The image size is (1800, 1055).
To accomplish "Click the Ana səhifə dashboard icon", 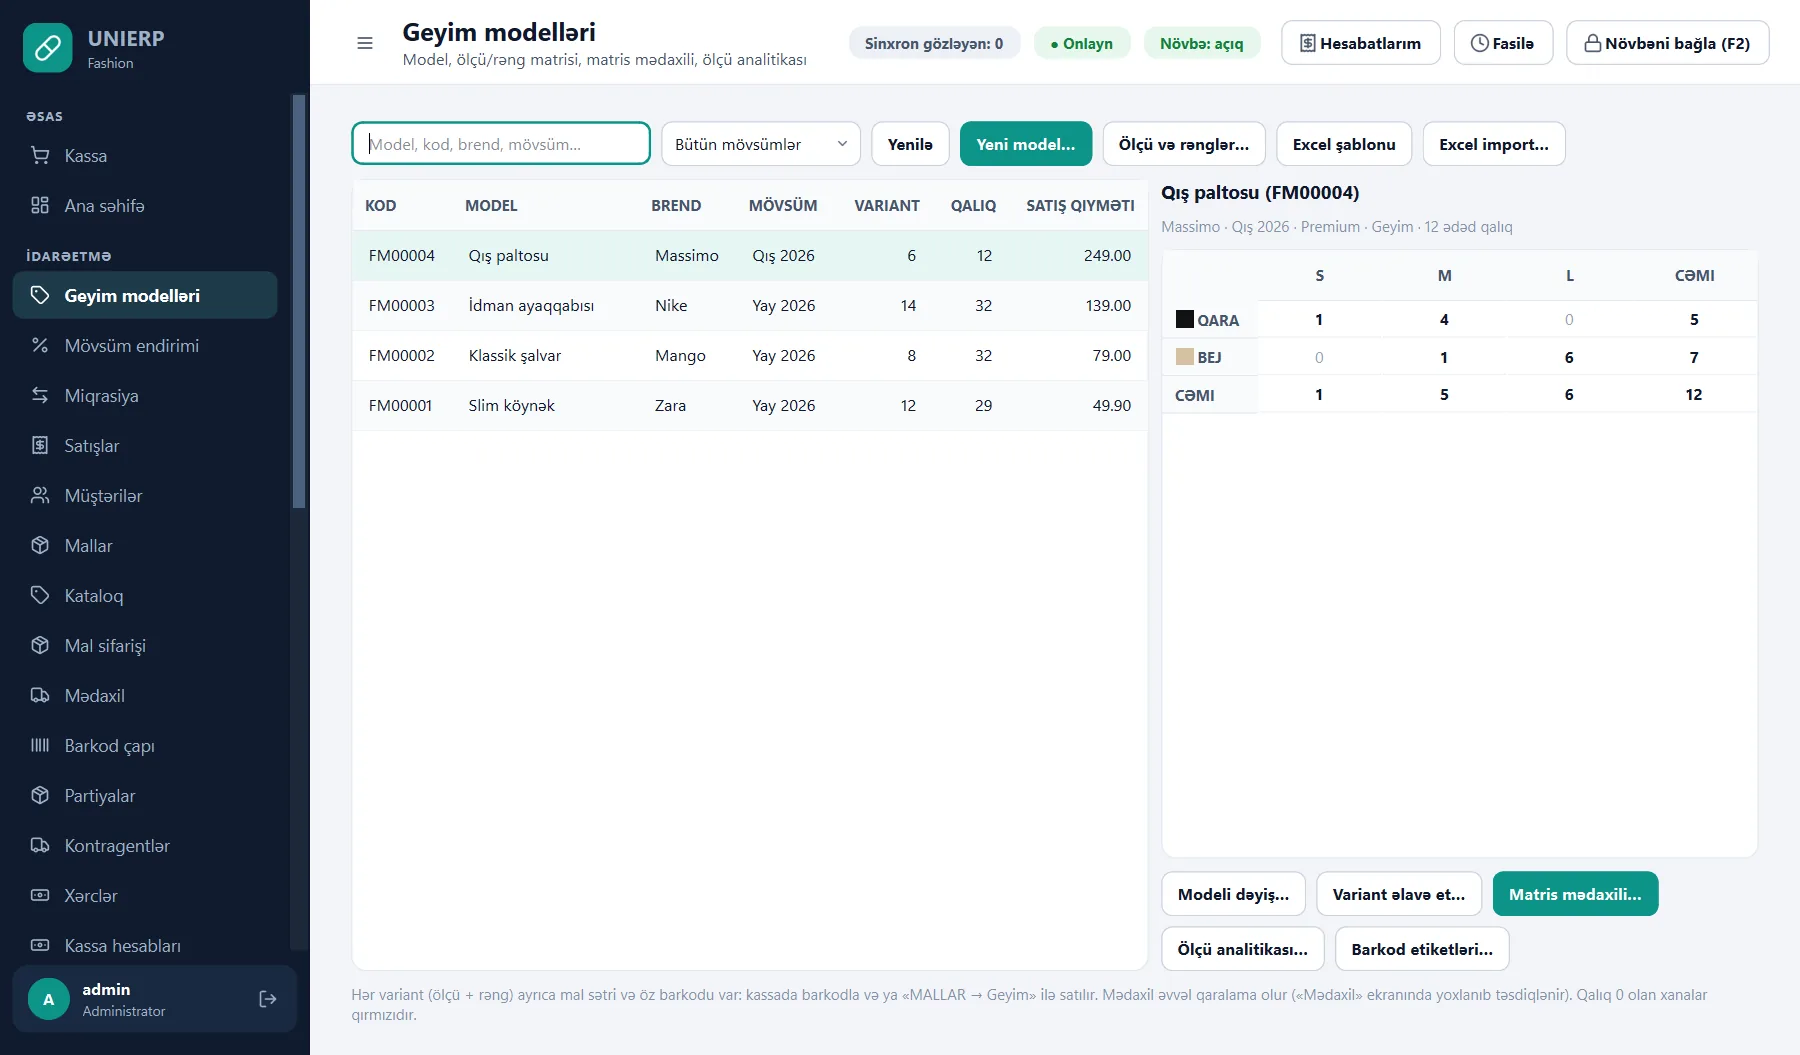I will [40, 205].
